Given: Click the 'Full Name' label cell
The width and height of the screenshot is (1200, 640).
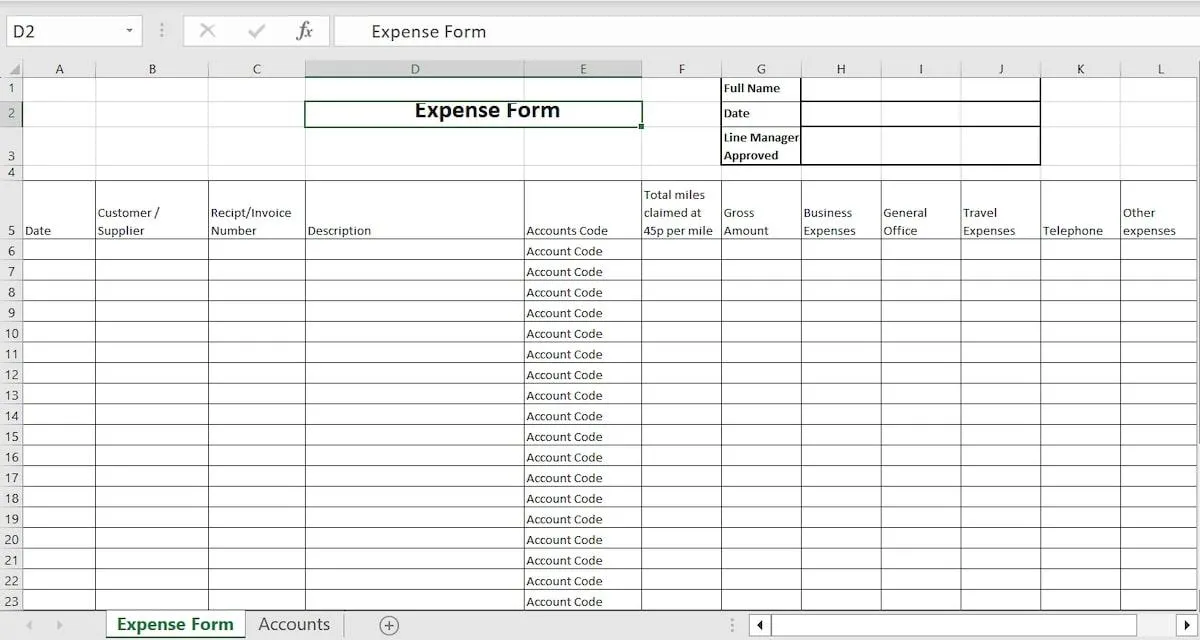Looking at the screenshot, I should click(x=761, y=89).
